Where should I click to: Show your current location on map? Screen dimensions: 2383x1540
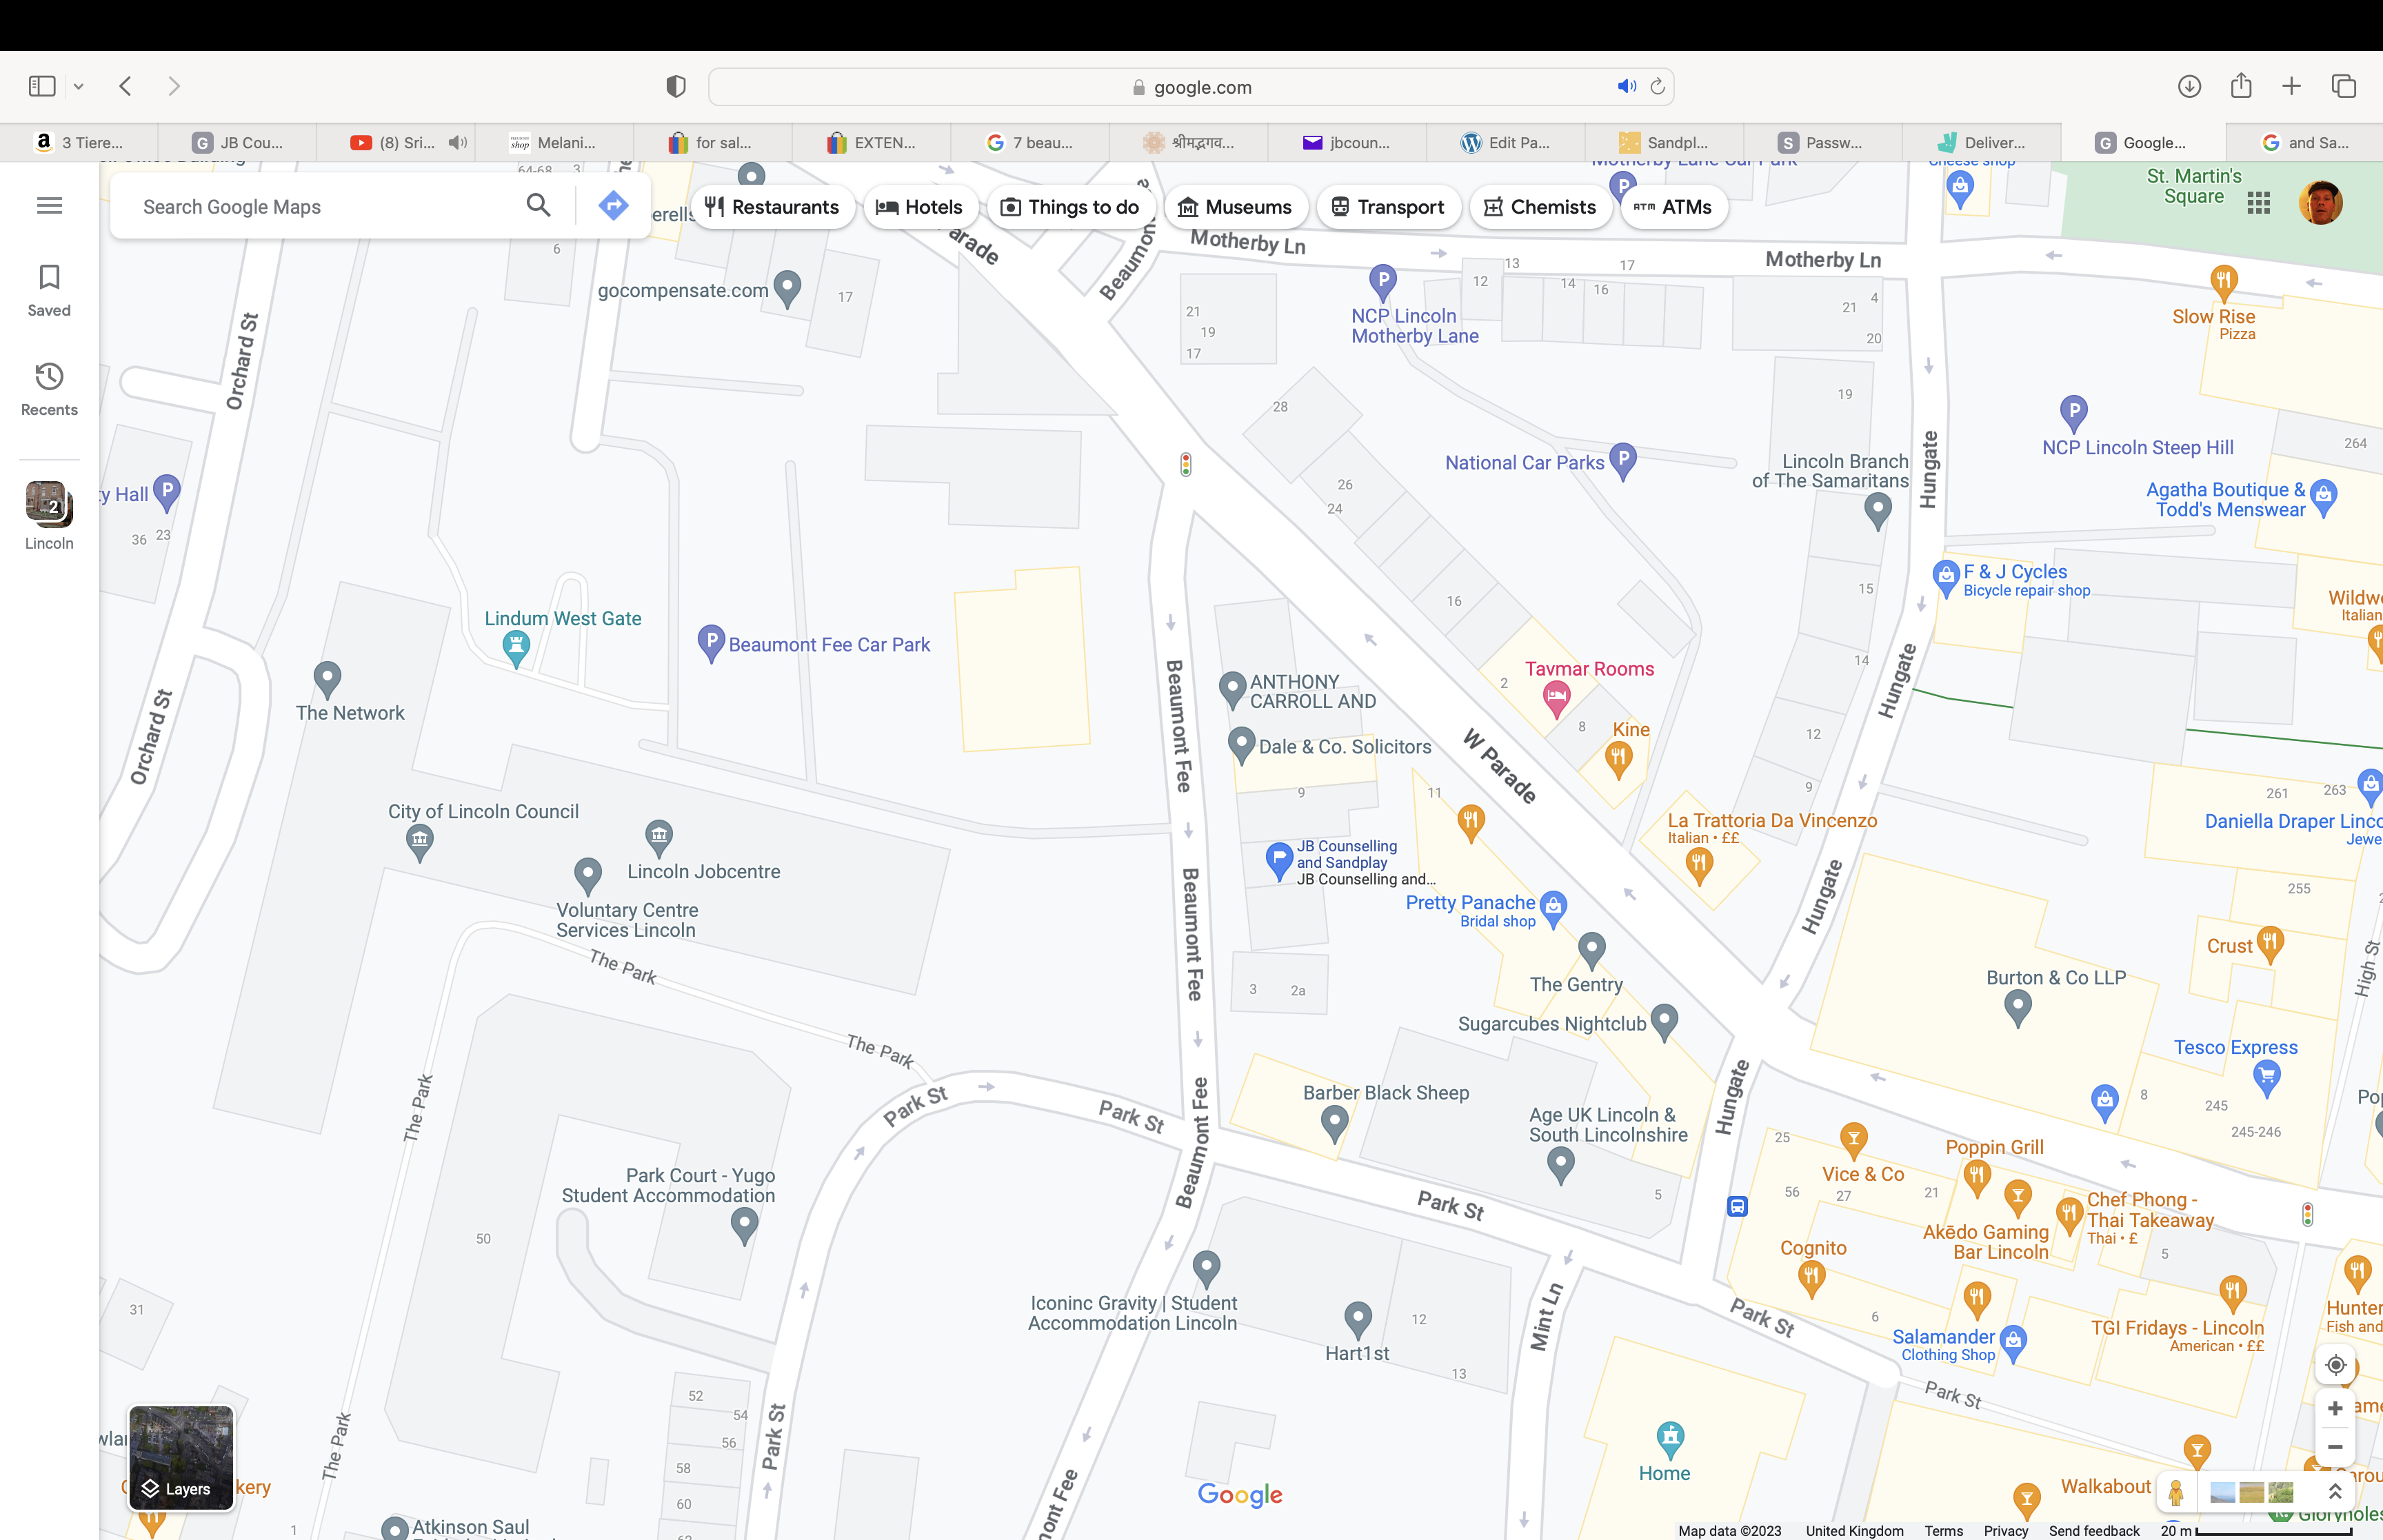(2335, 1365)
